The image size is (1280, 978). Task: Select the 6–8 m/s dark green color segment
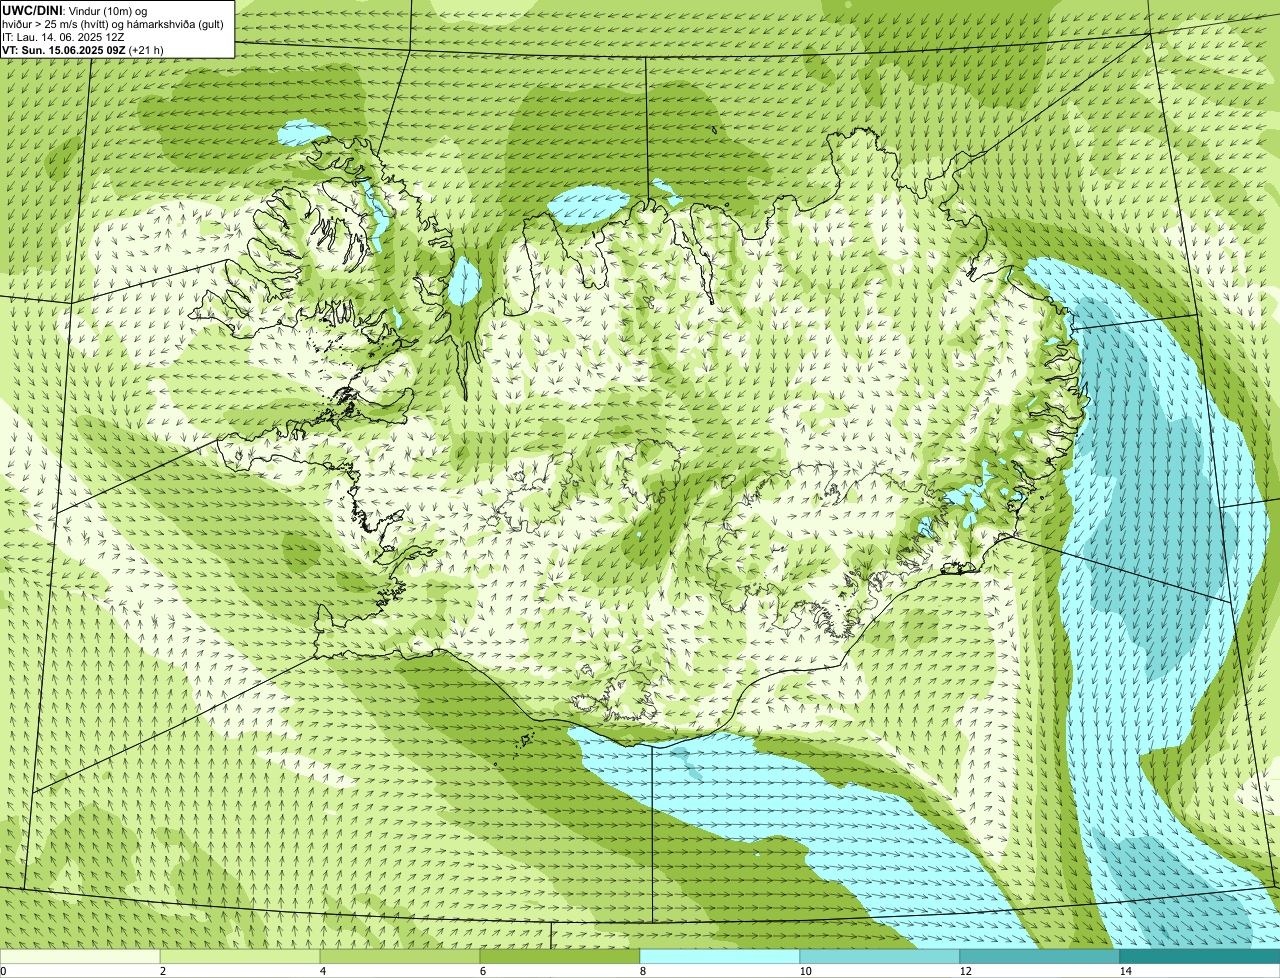click(560, 956)
